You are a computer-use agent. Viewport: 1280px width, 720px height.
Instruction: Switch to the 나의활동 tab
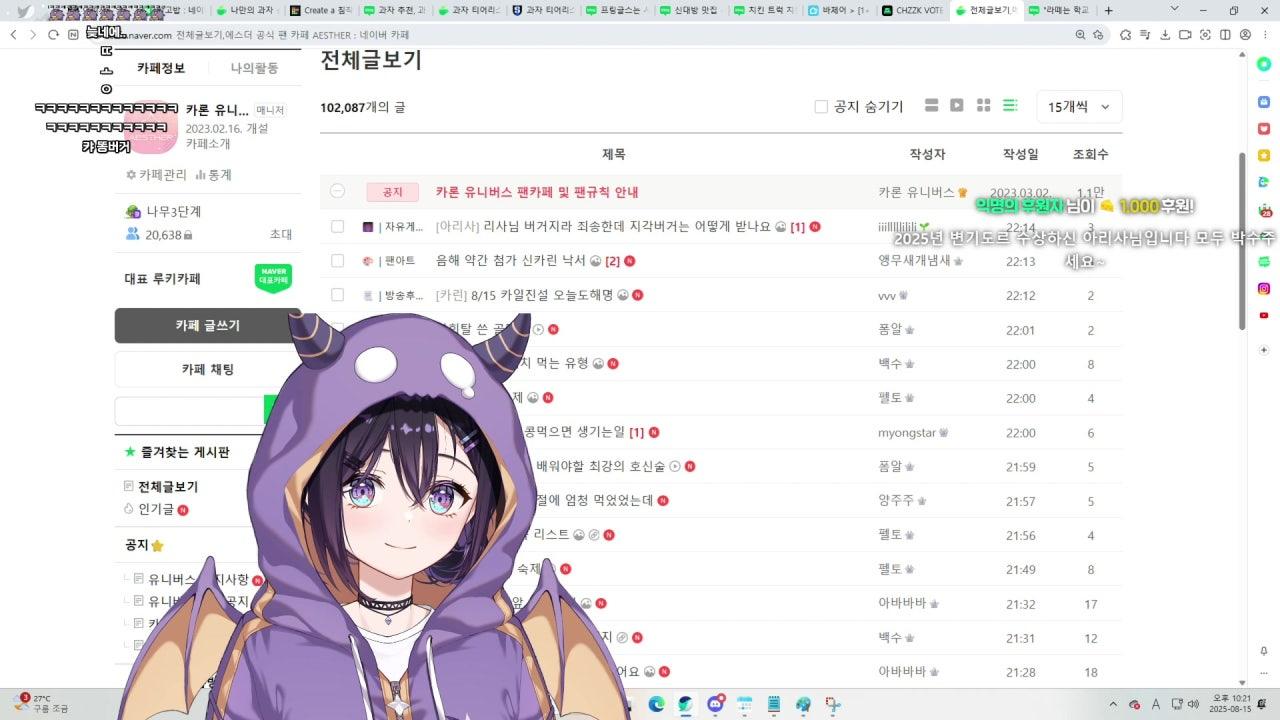pos(254,68)
